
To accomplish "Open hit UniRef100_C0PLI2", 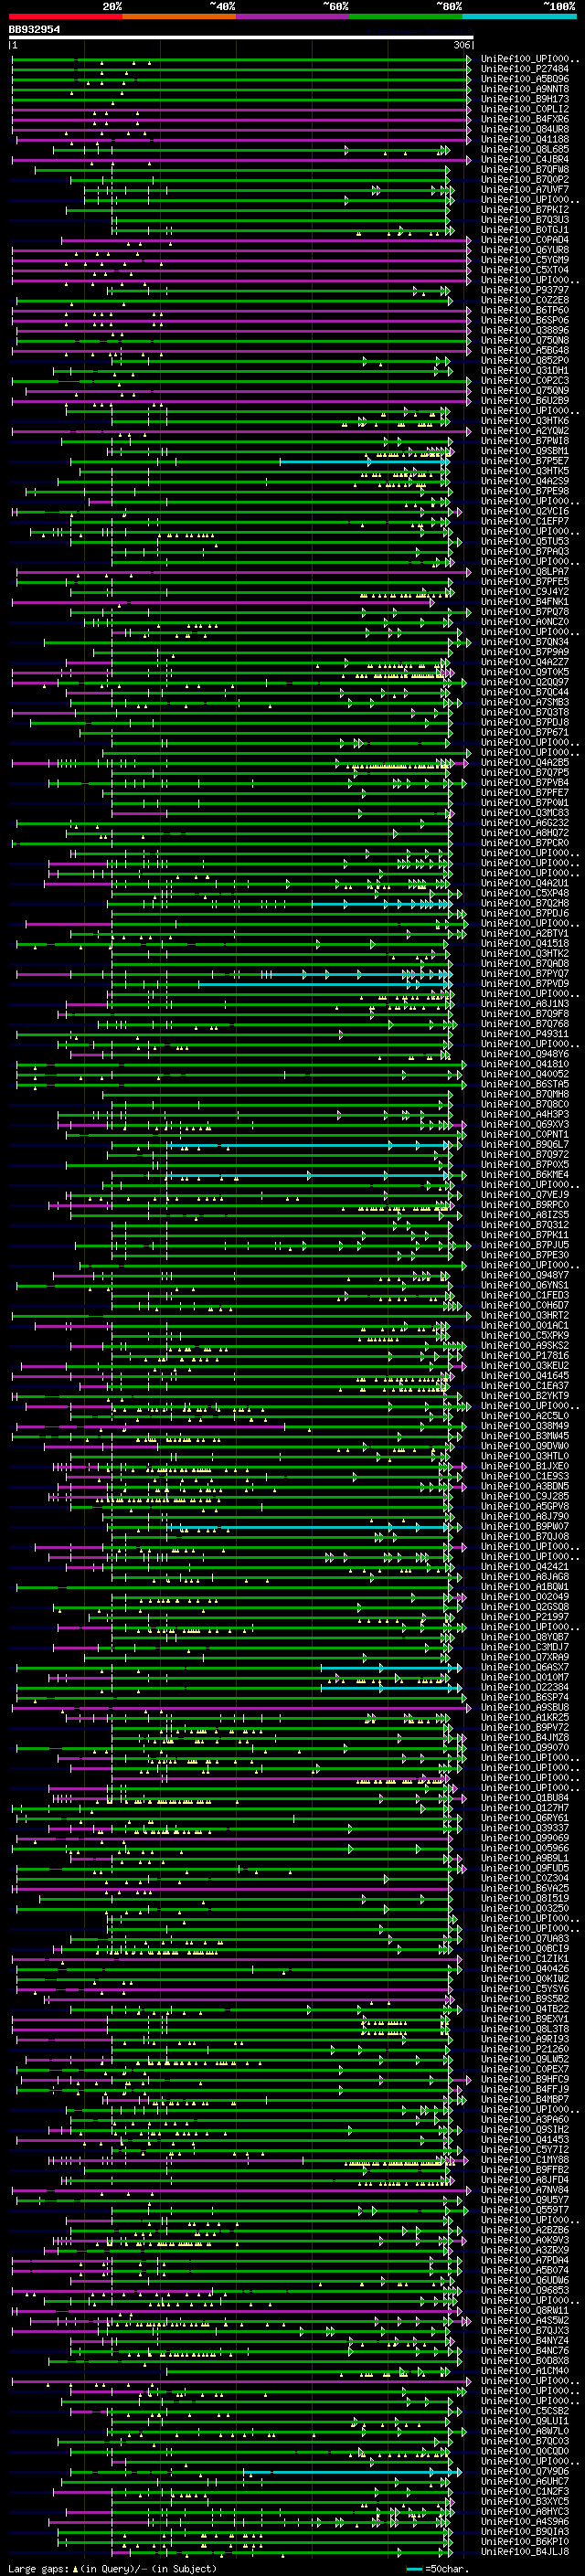I will [525, 110].
